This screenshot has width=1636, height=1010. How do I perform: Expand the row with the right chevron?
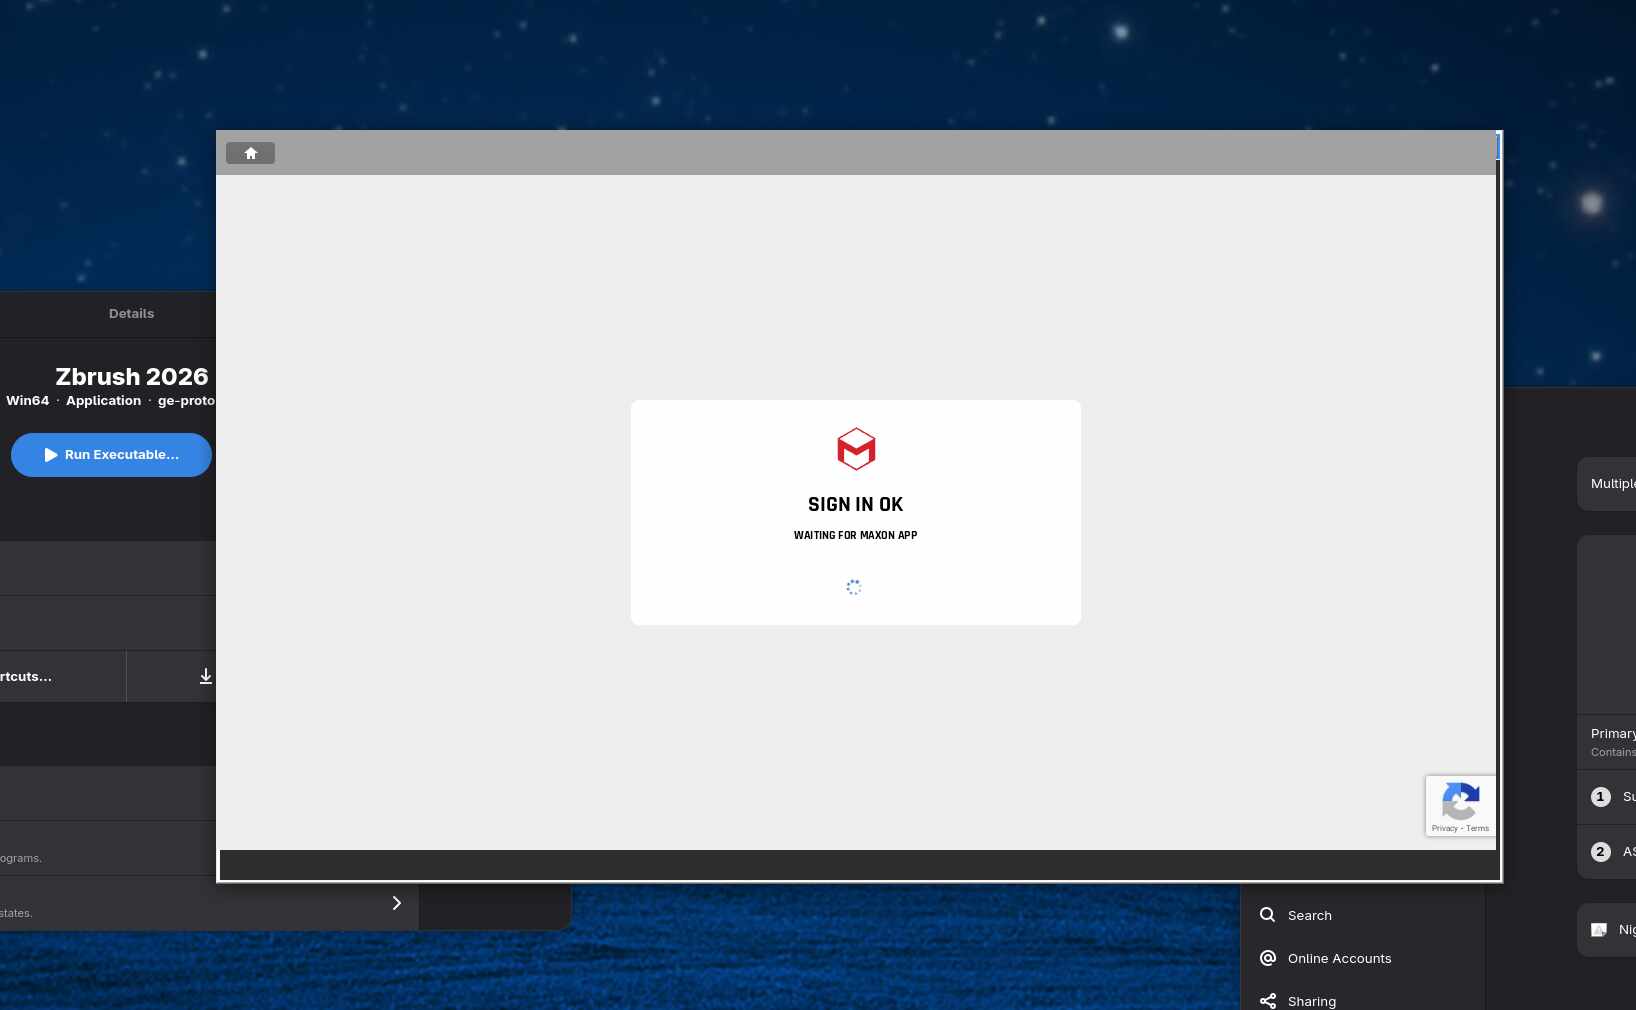tap(396, 903)
